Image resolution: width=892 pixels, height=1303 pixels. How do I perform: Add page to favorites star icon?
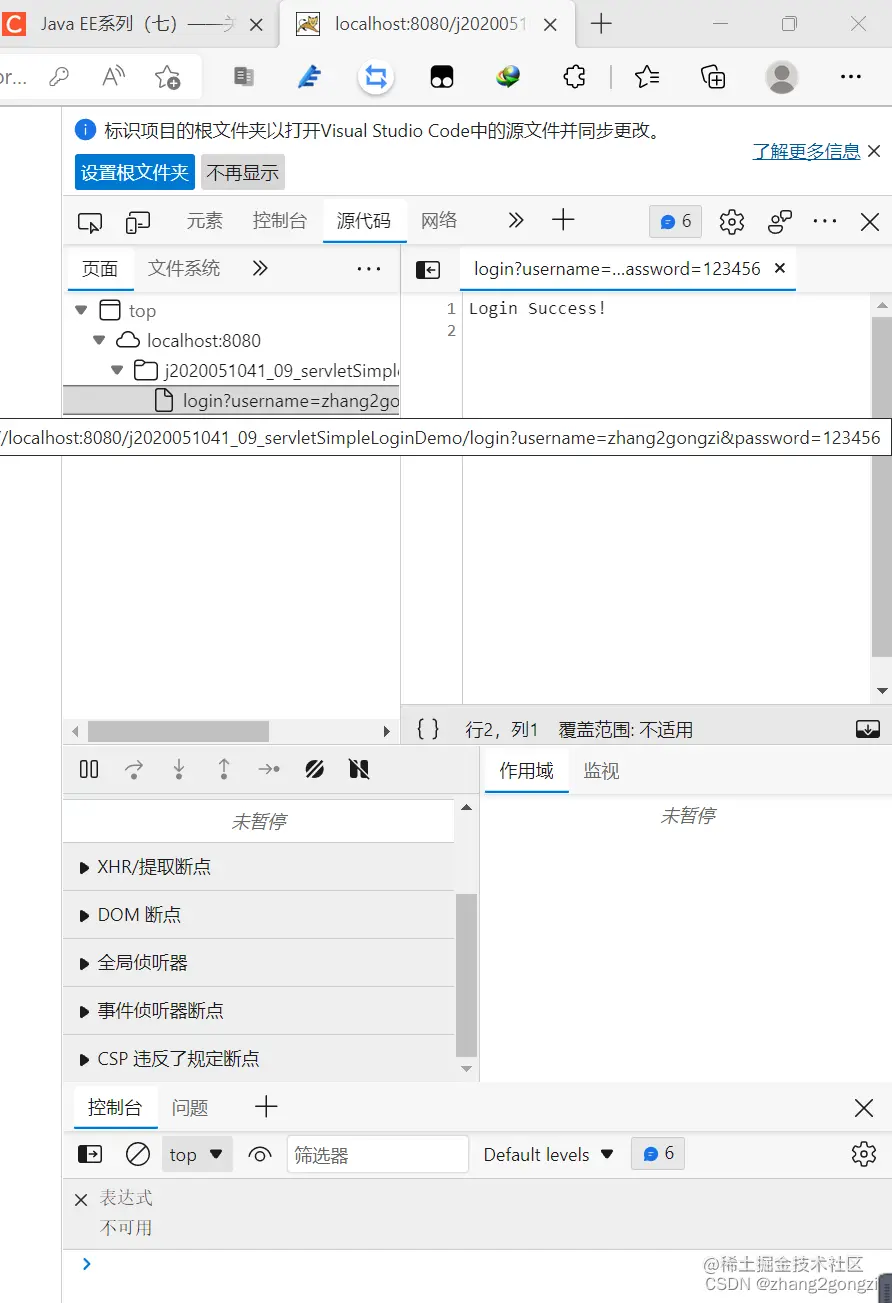click(x=167, y=76)
